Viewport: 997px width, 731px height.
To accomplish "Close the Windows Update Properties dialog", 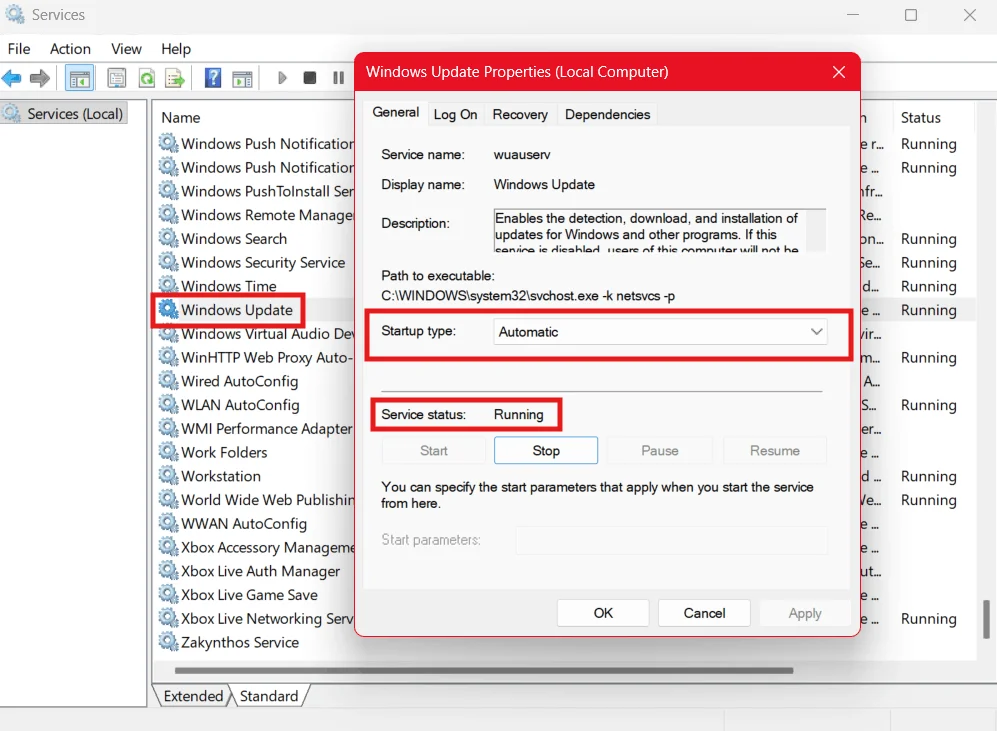I will pyautogui.click(x=839, y=72).
